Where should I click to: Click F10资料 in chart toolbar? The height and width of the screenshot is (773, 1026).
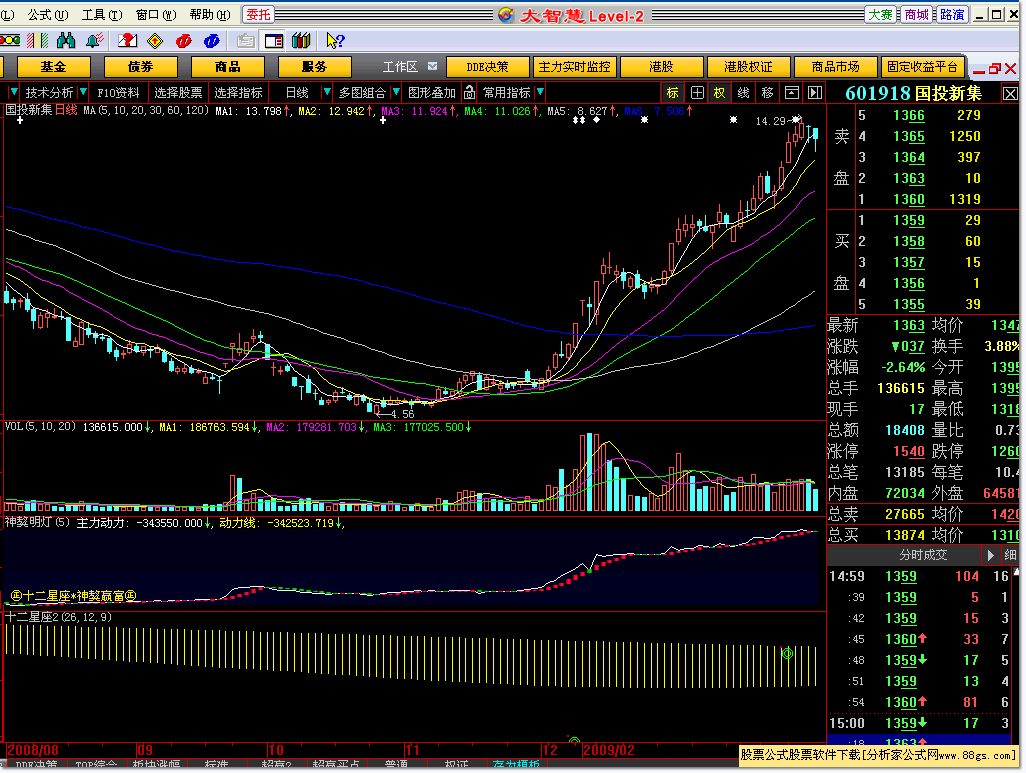pyautogui.click(x=118, y=92)
